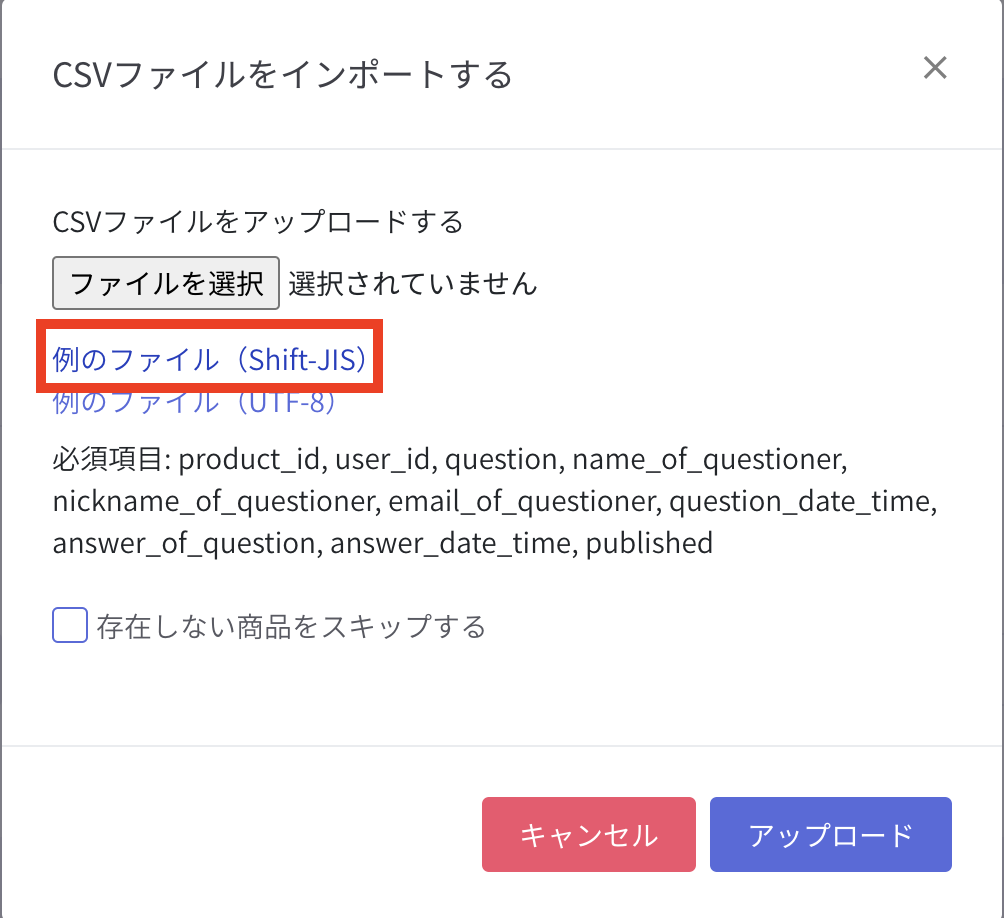The image size is (1004, 918).
Task: Click the 存在しない商品をスキップする checkbox label
Action: [291, 628]
